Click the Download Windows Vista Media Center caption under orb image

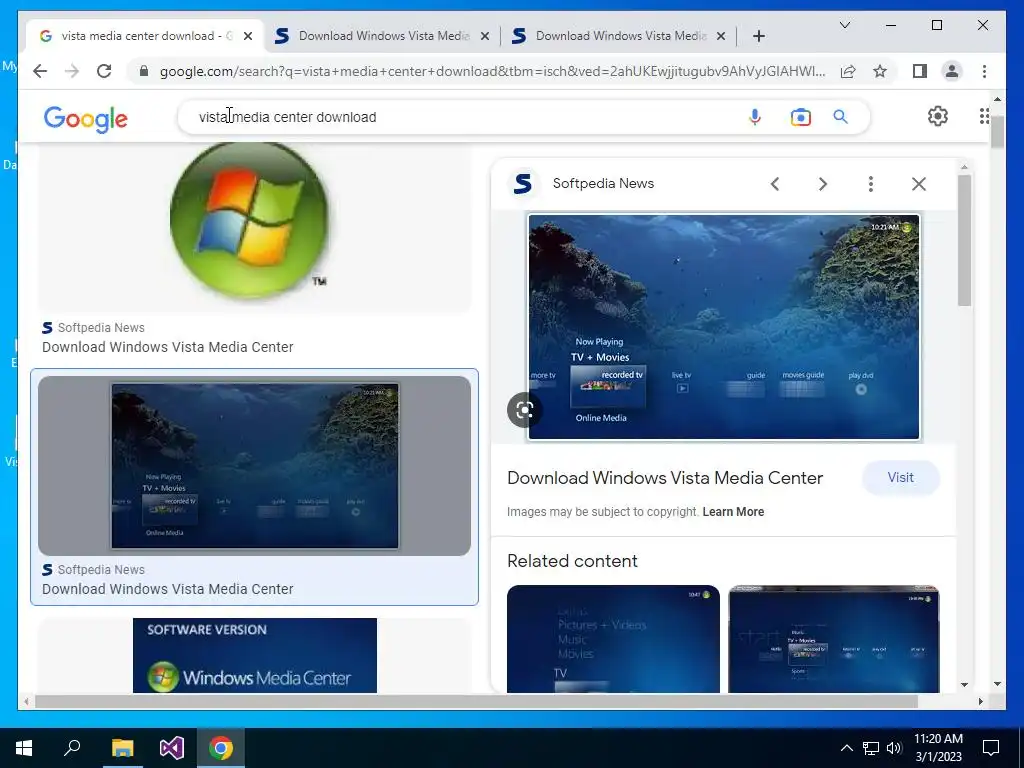tap(168, 347)
